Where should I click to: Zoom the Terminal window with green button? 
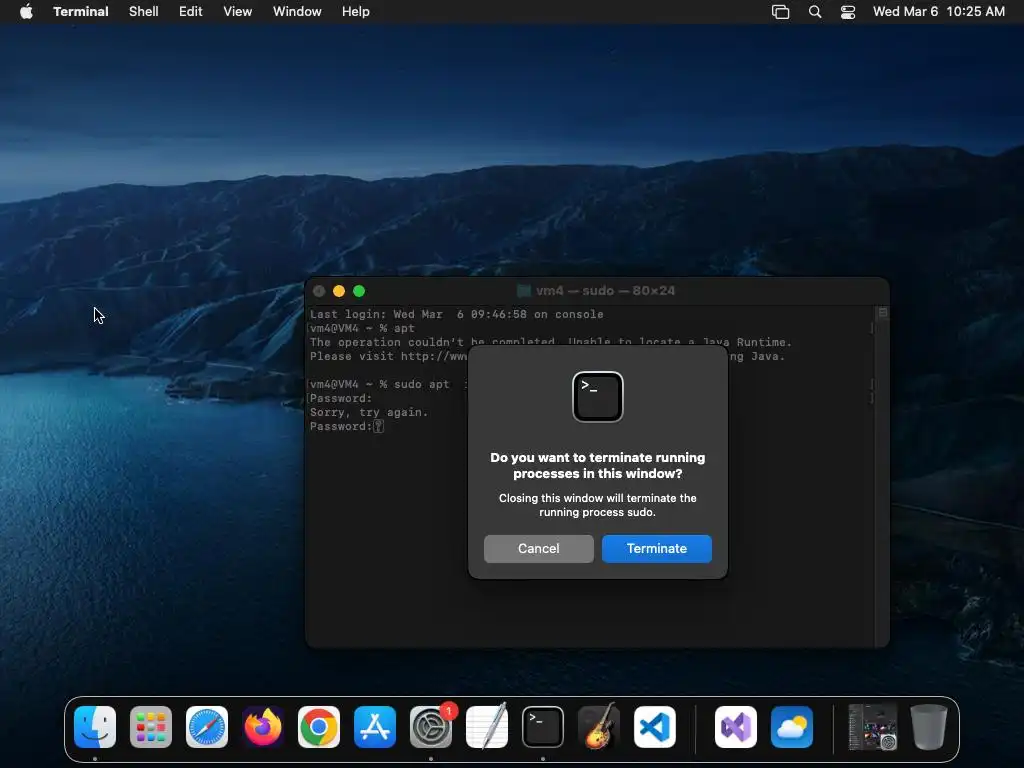(359, 291)
